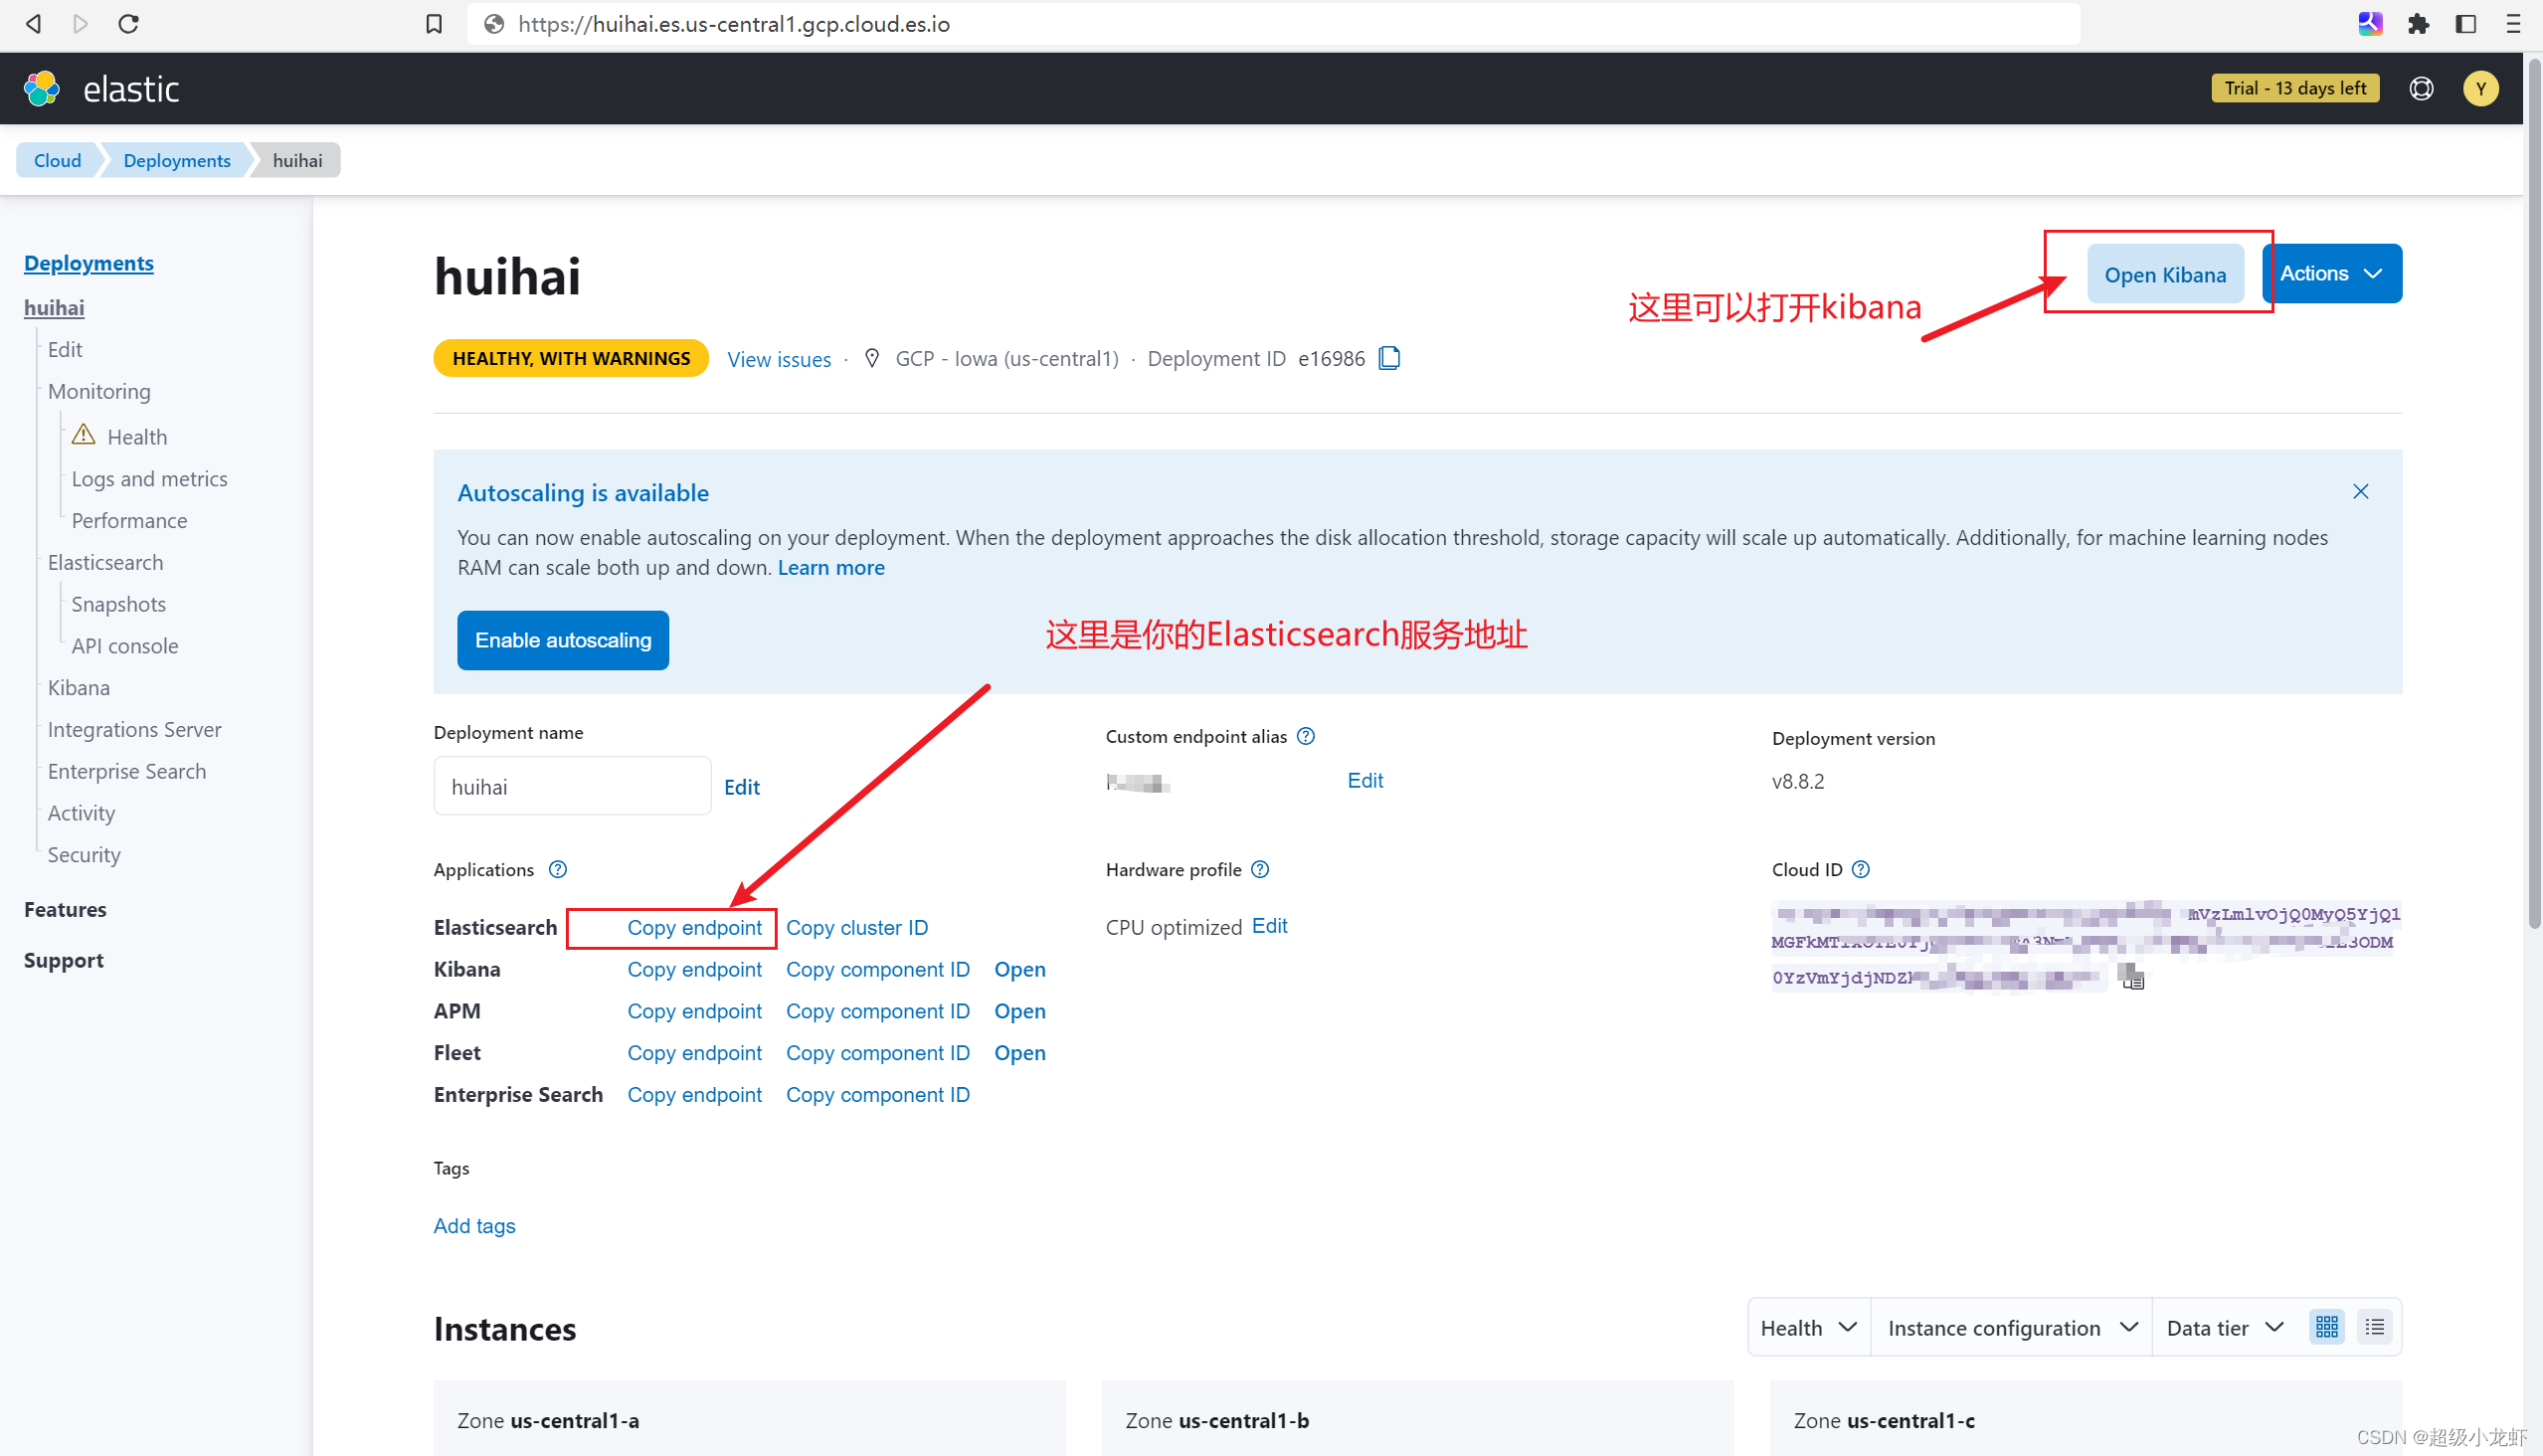Click View issues warning link
Viewport: 2543px width, 1456px height.
click(x=778, y=358)
